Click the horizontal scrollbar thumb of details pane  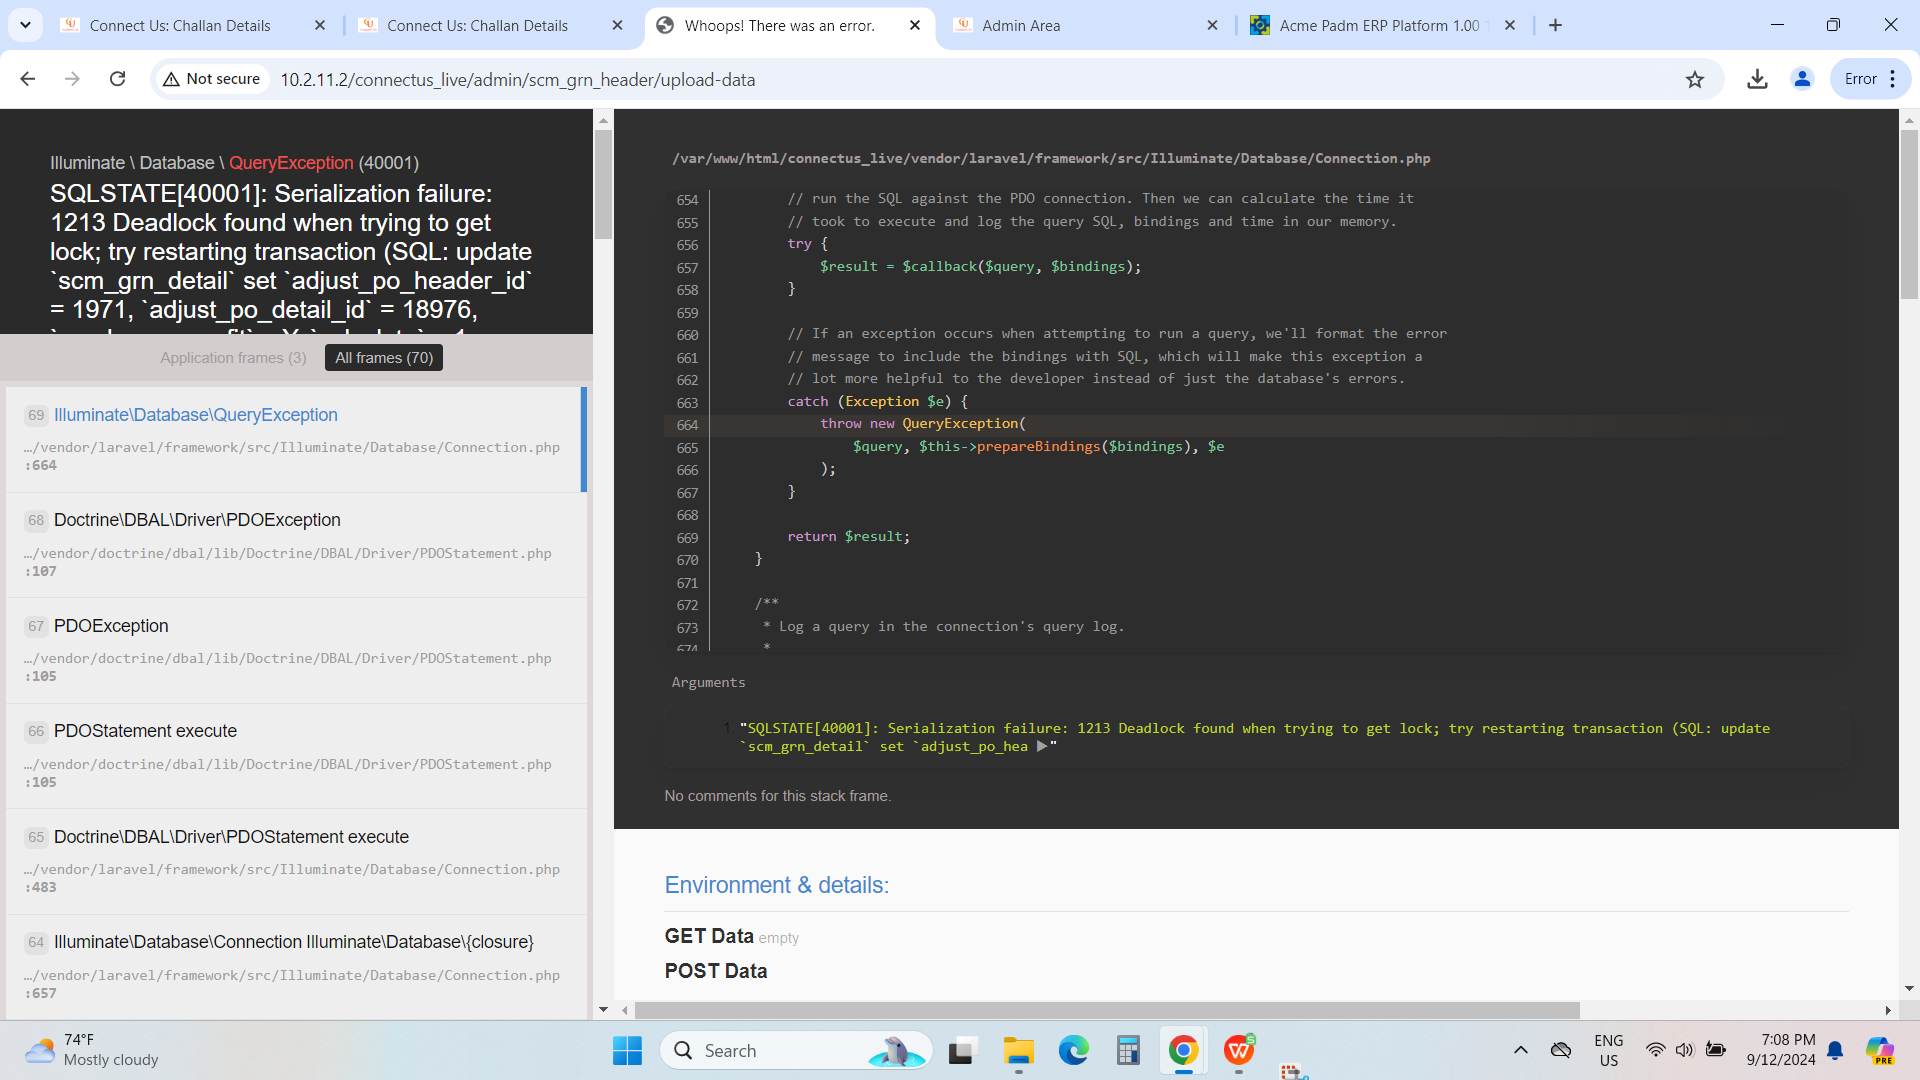click(x=1107, y=1011)
